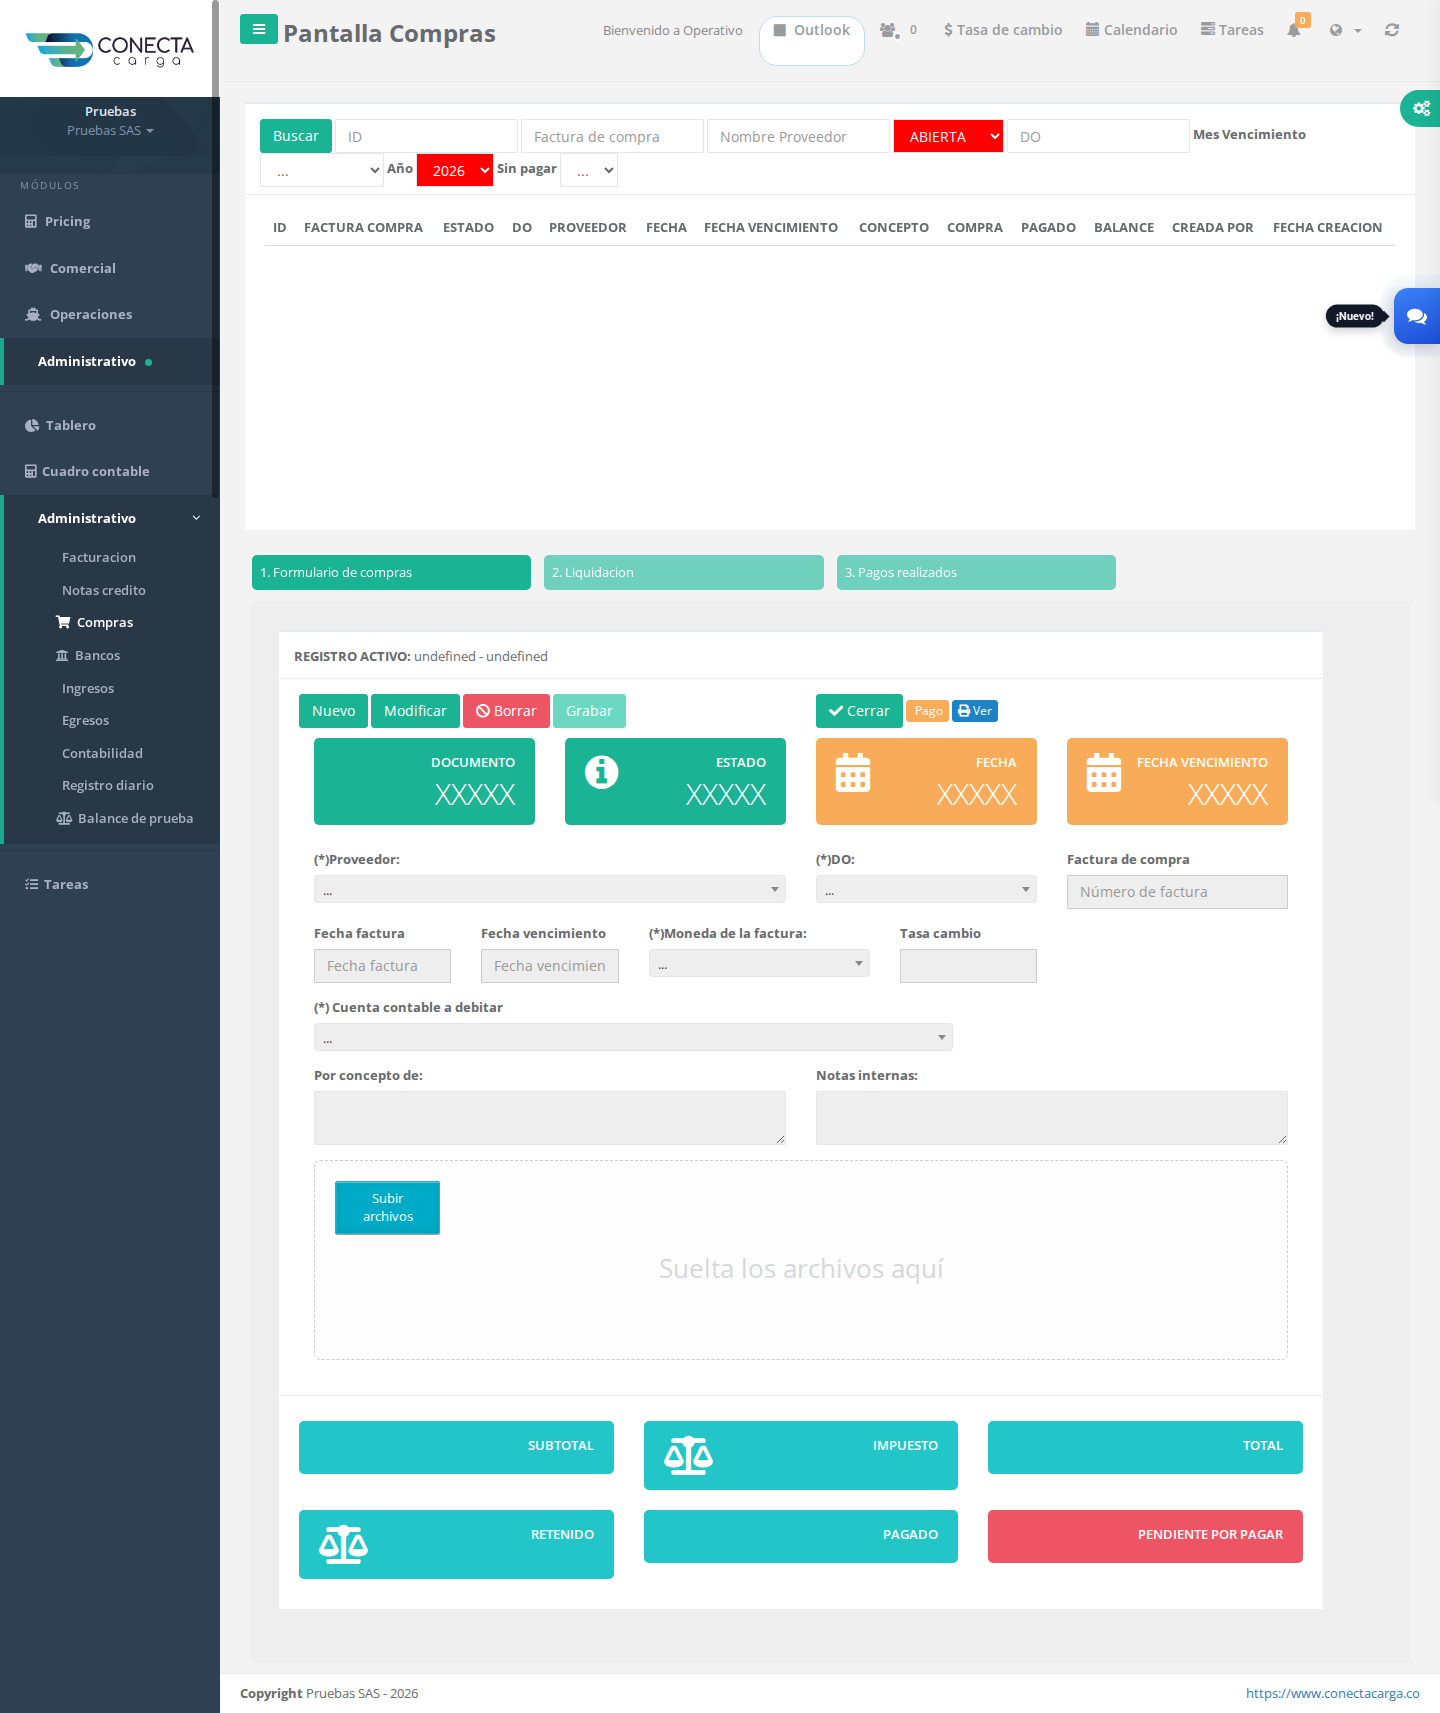The image size is (1440, 1713).
Task: Click the info icon on ESTADO card
Action: click(602, 772)
